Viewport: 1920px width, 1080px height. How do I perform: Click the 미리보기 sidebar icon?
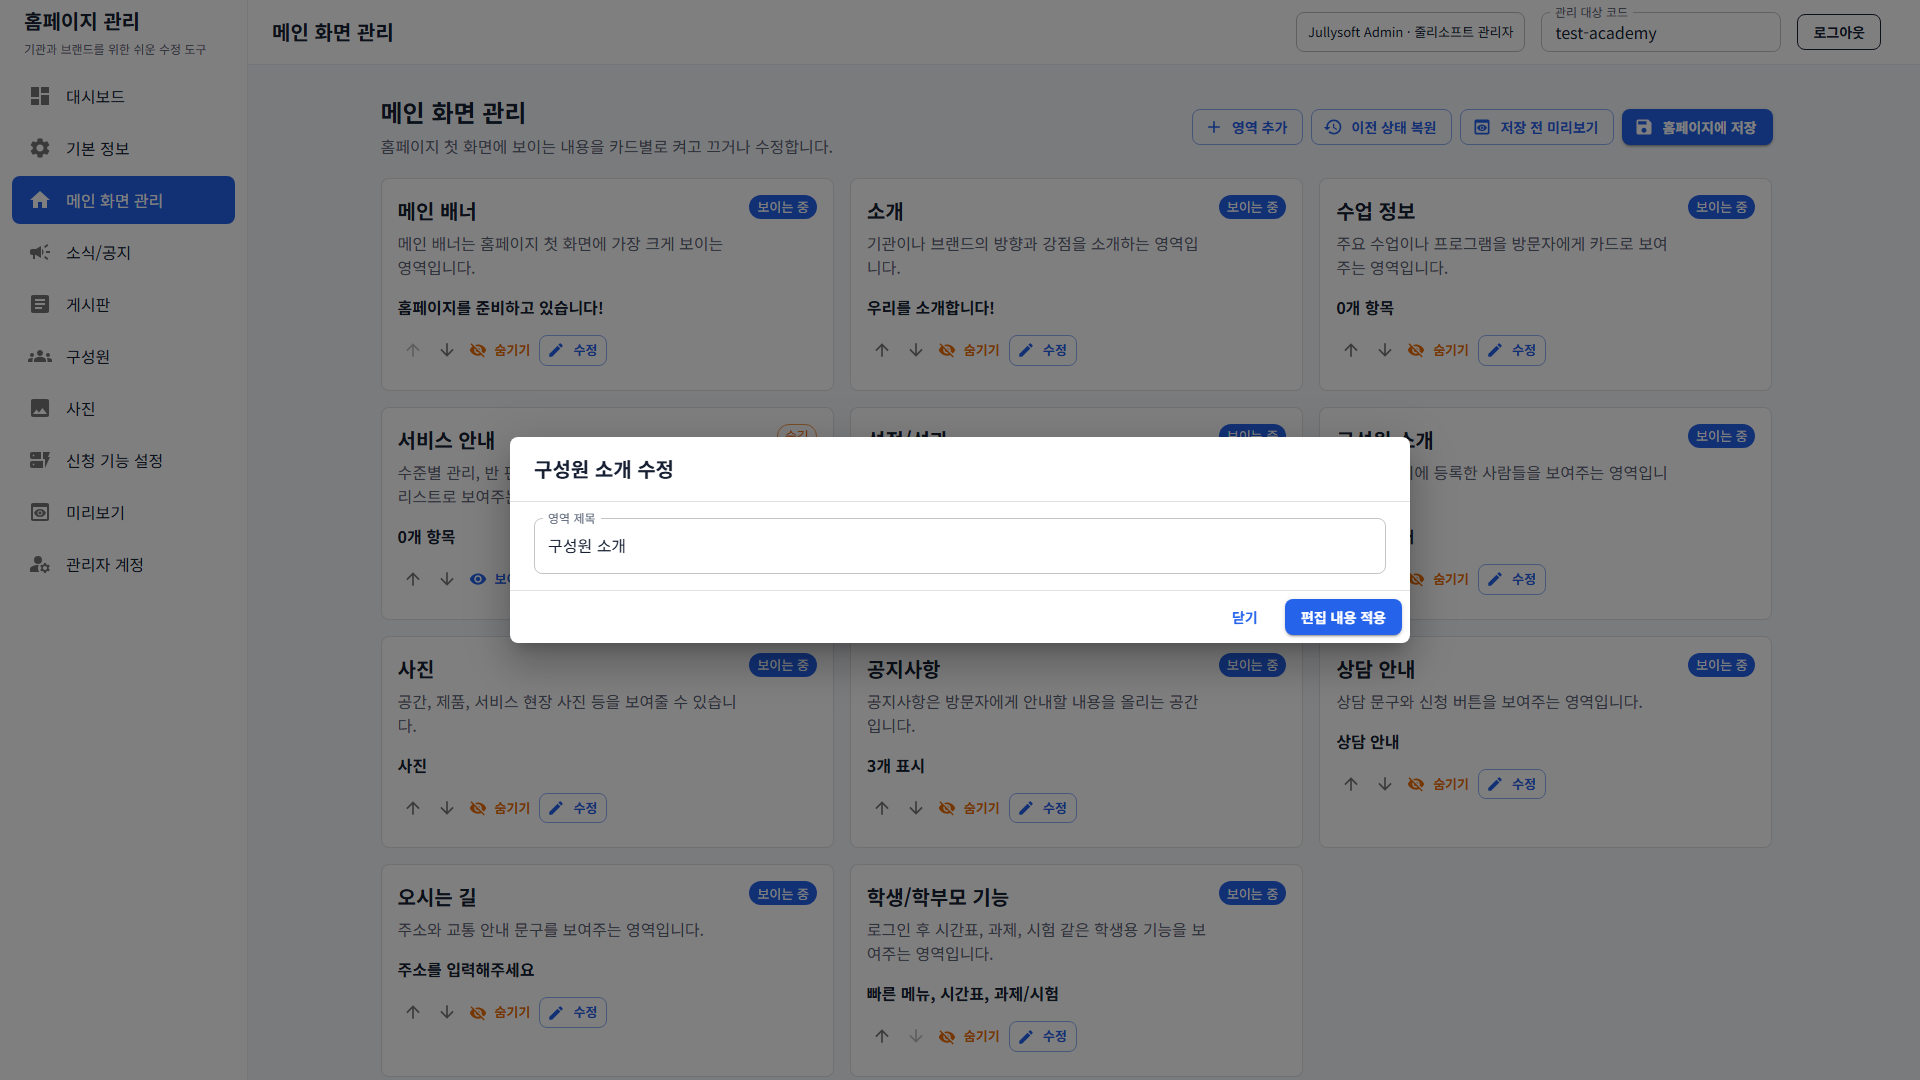pyautogui.click(x=40, y=512)
